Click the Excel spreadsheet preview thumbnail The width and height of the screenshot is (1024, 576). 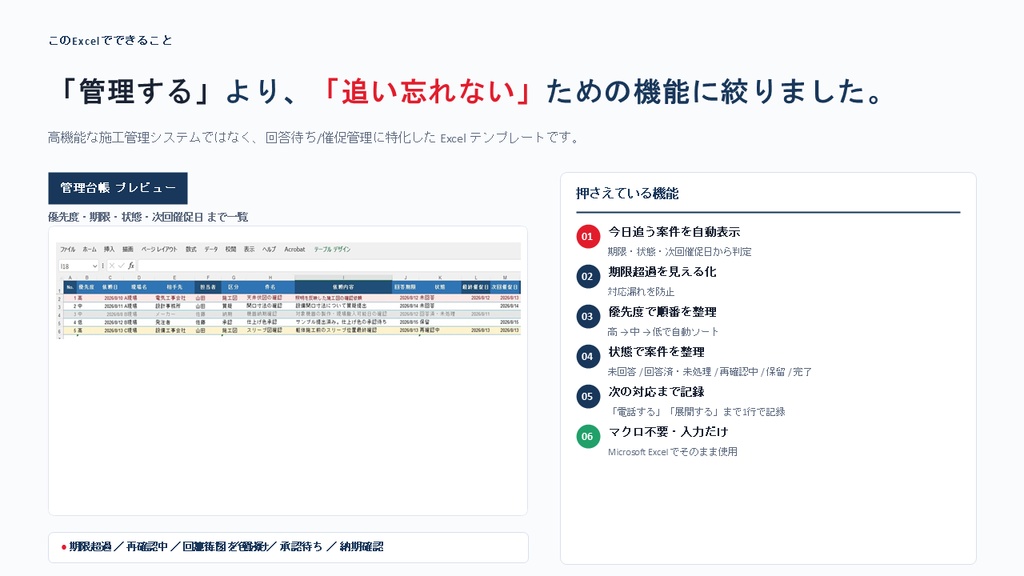288,289
